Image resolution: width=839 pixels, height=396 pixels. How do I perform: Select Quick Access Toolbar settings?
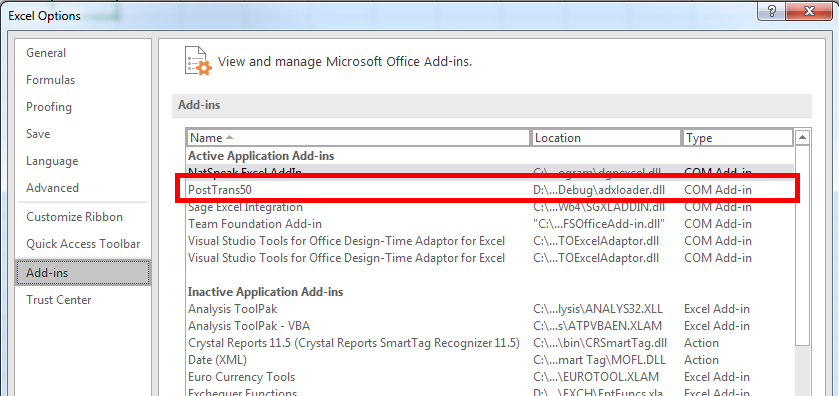click(x=83, y=244)
